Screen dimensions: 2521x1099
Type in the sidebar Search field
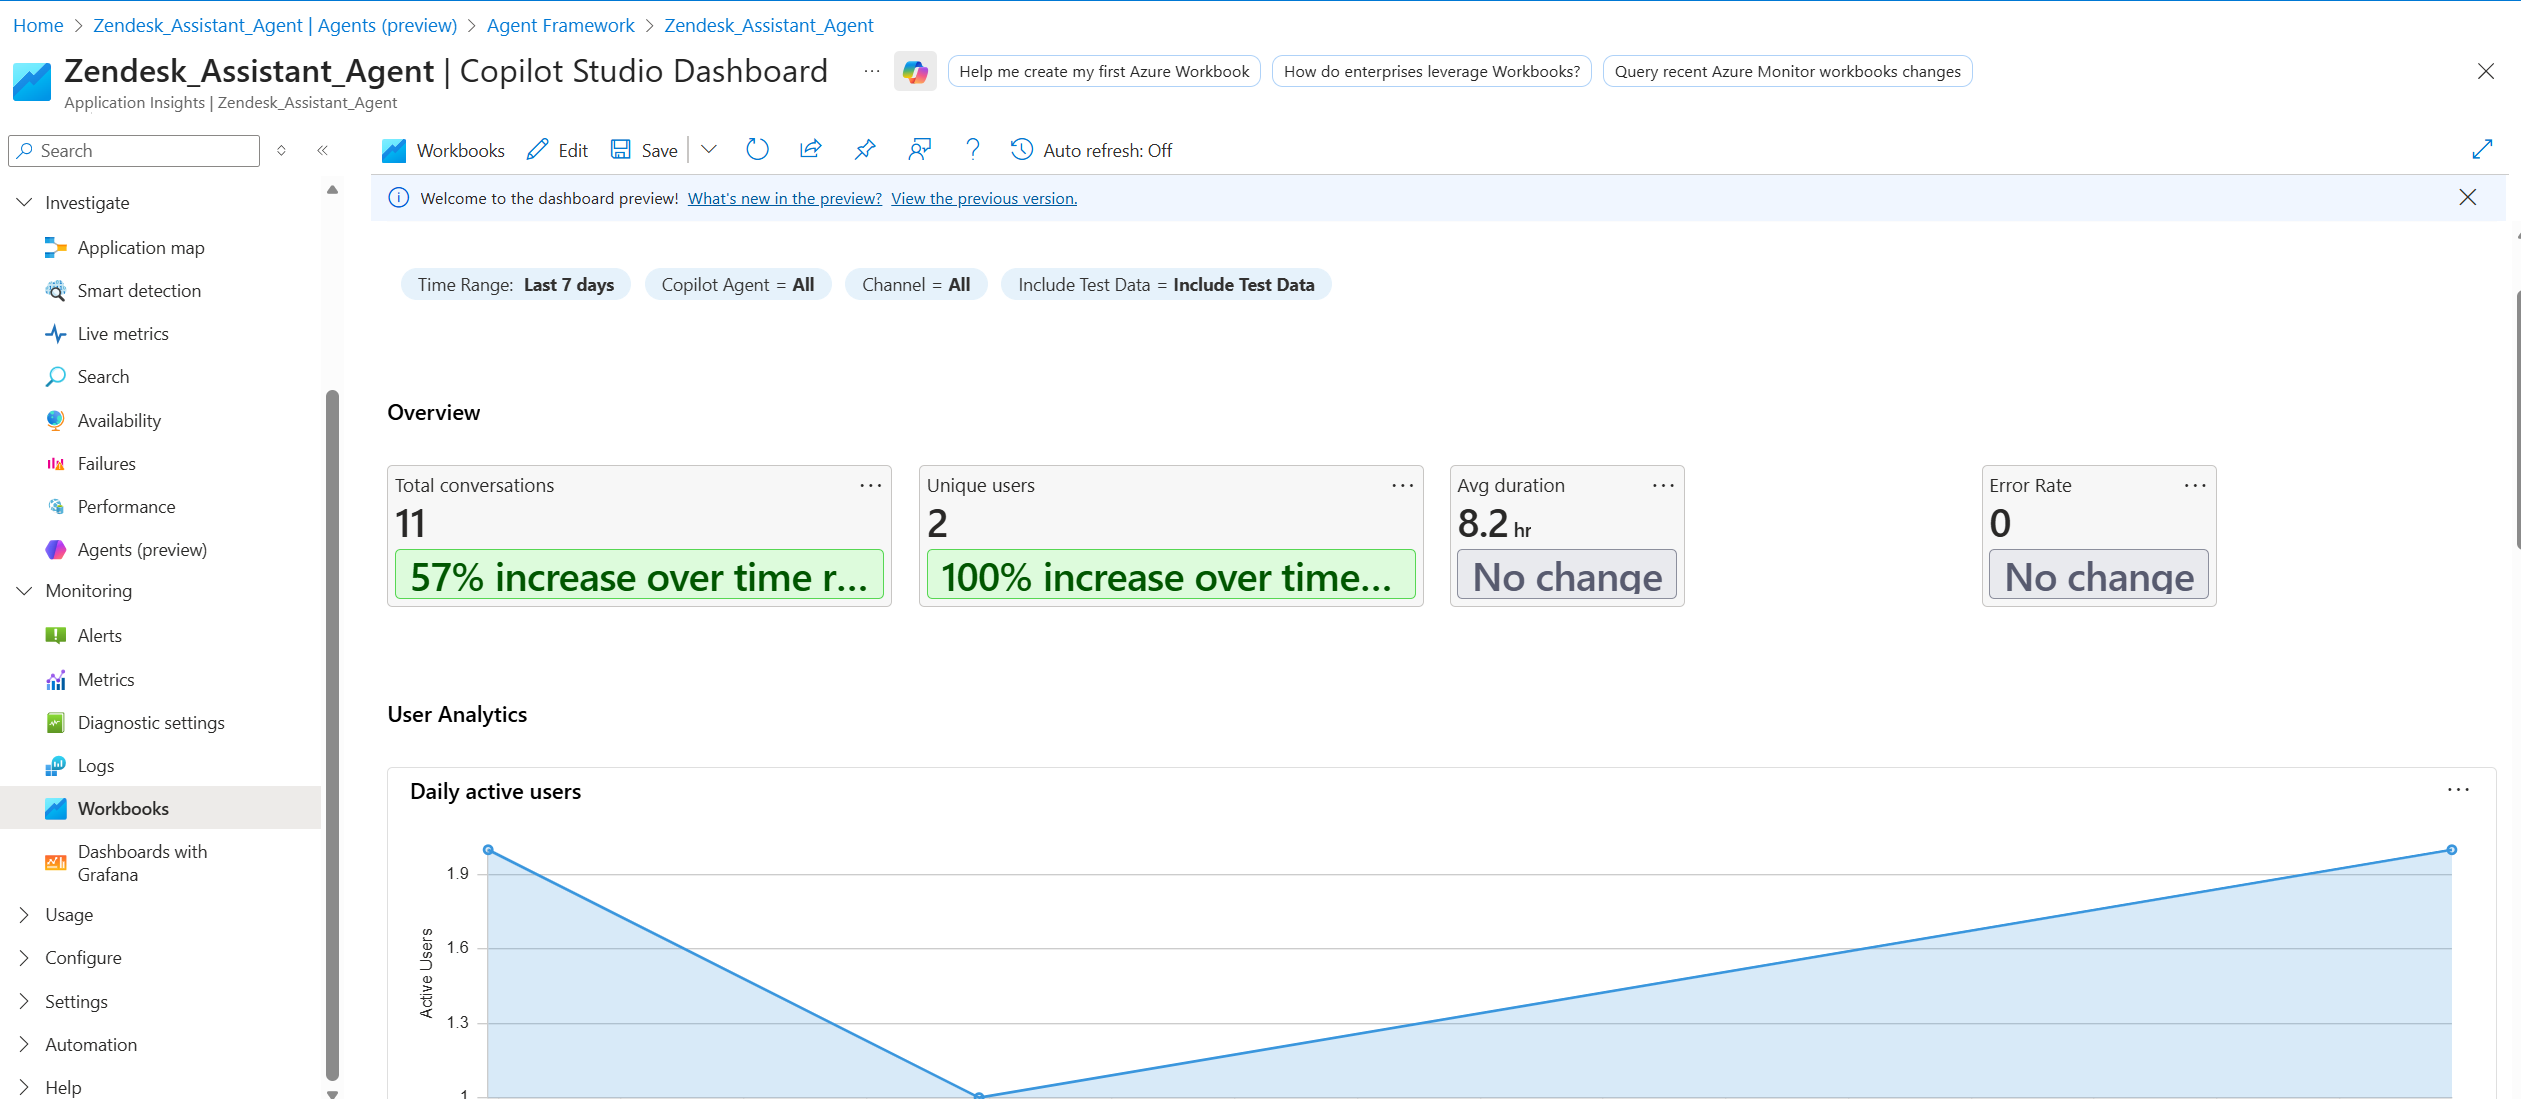145,151
